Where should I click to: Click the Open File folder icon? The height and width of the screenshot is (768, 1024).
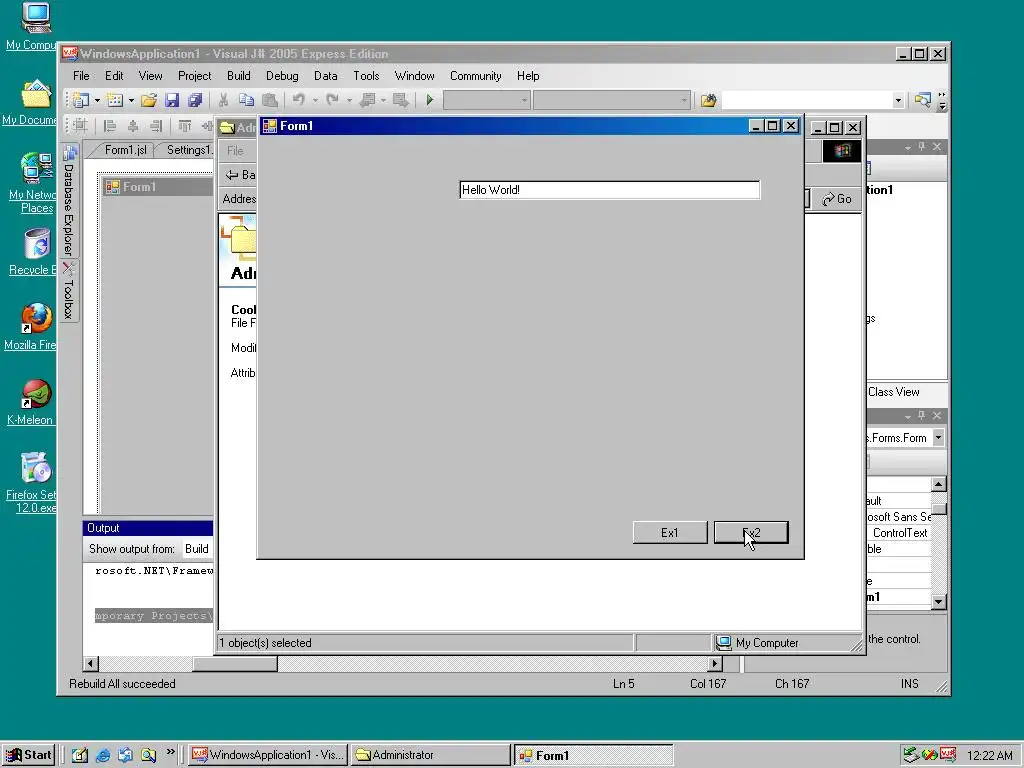point(149,100)
